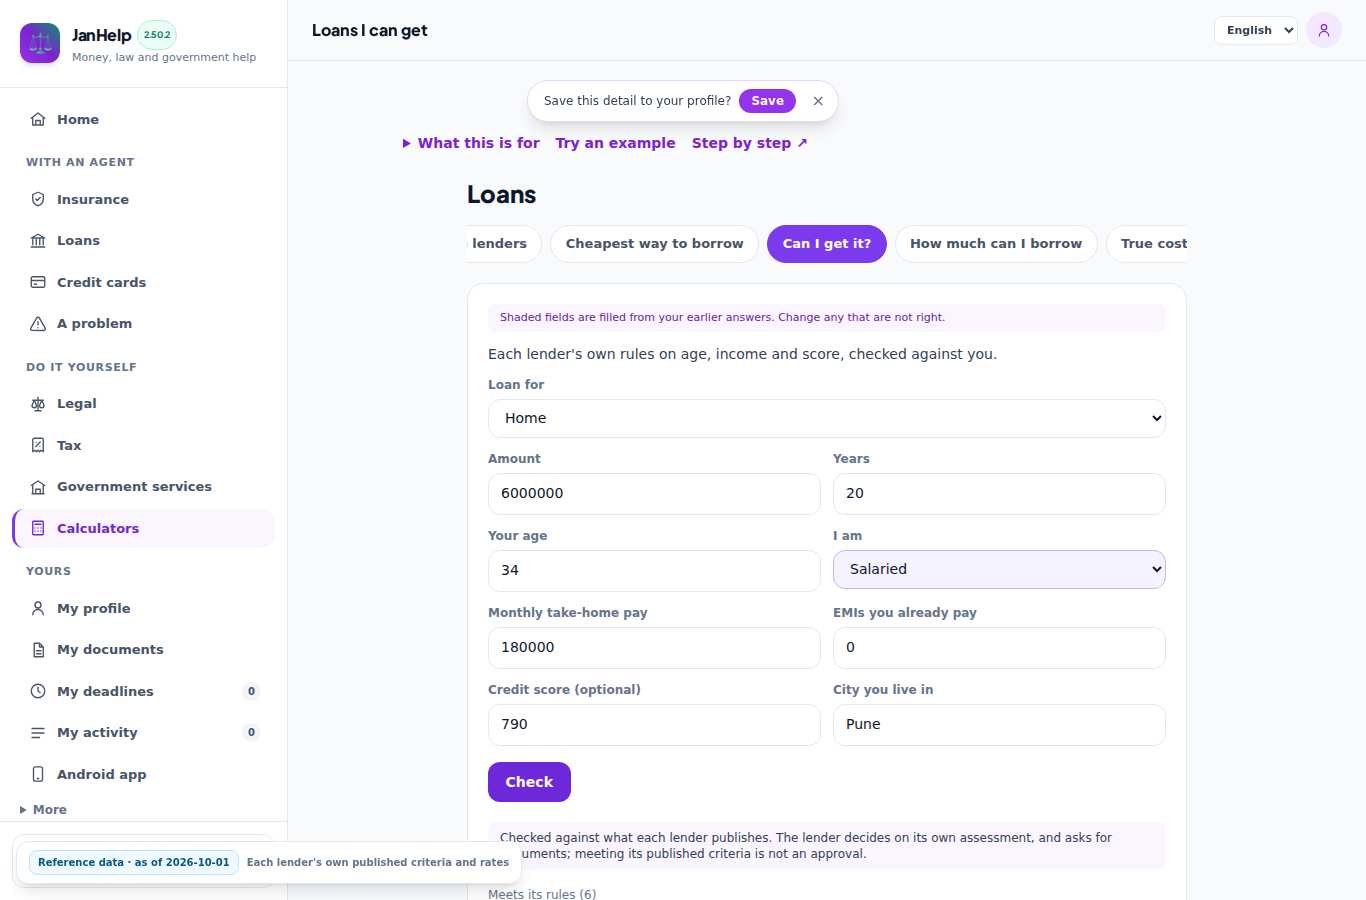Click the Credit score input field
Screen dimensions: 1366x900
click(x=654, y=725)
